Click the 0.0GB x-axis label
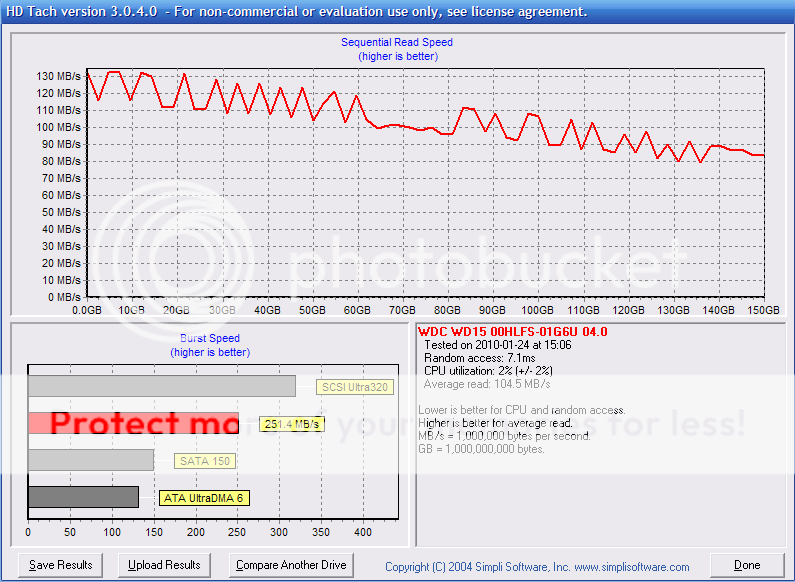The height and width of the screenshot is (582, 795). click(x=87, y=310)
